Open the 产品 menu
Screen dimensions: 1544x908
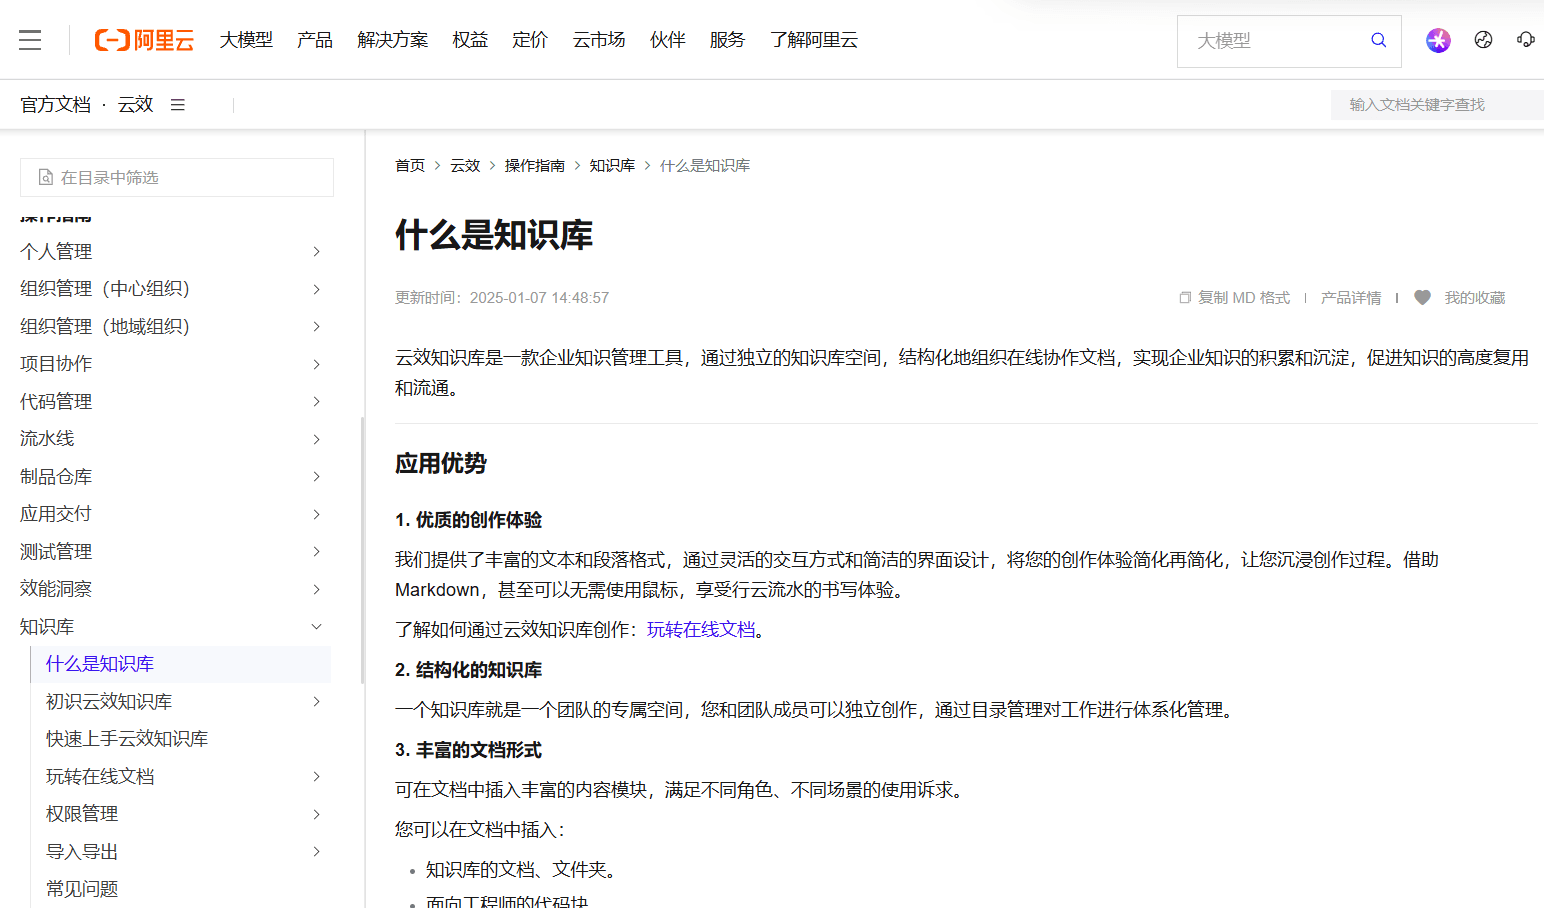(x=314, y=40)
